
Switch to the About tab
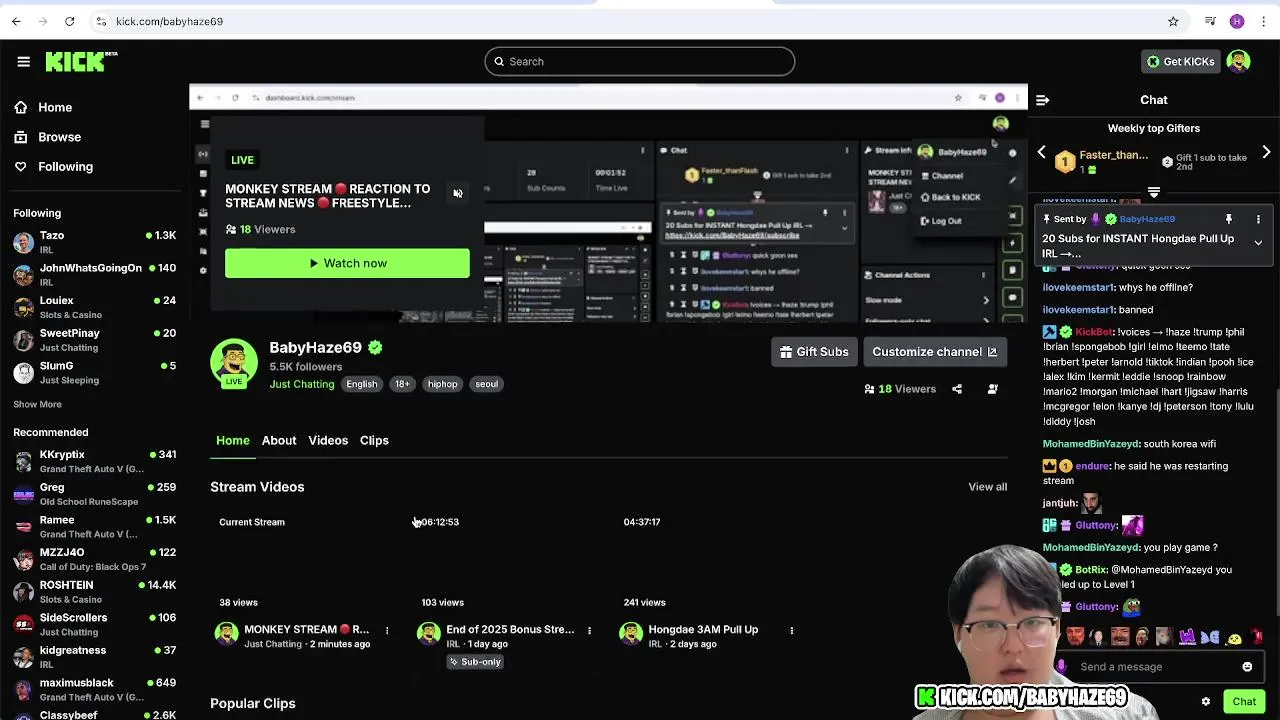pyautogui.click(x=279, y=441)
